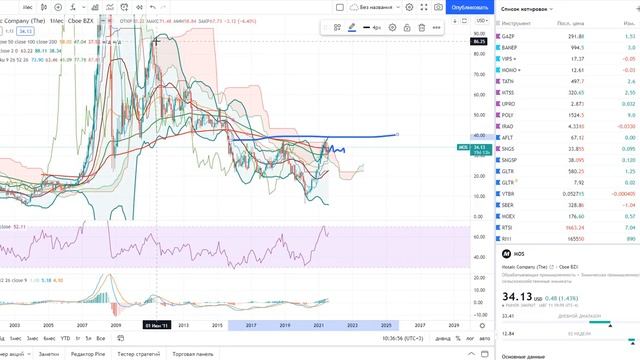
Task: Redo the last chart action
Action: [x=163, y=7]
